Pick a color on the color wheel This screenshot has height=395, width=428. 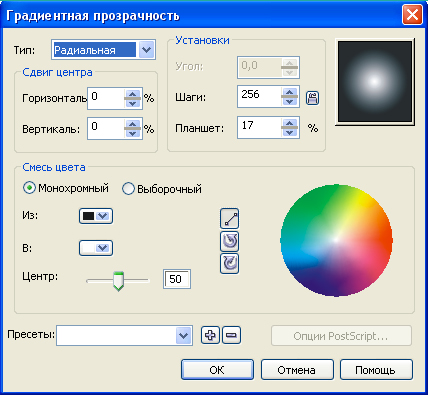[x=336, y=240]
